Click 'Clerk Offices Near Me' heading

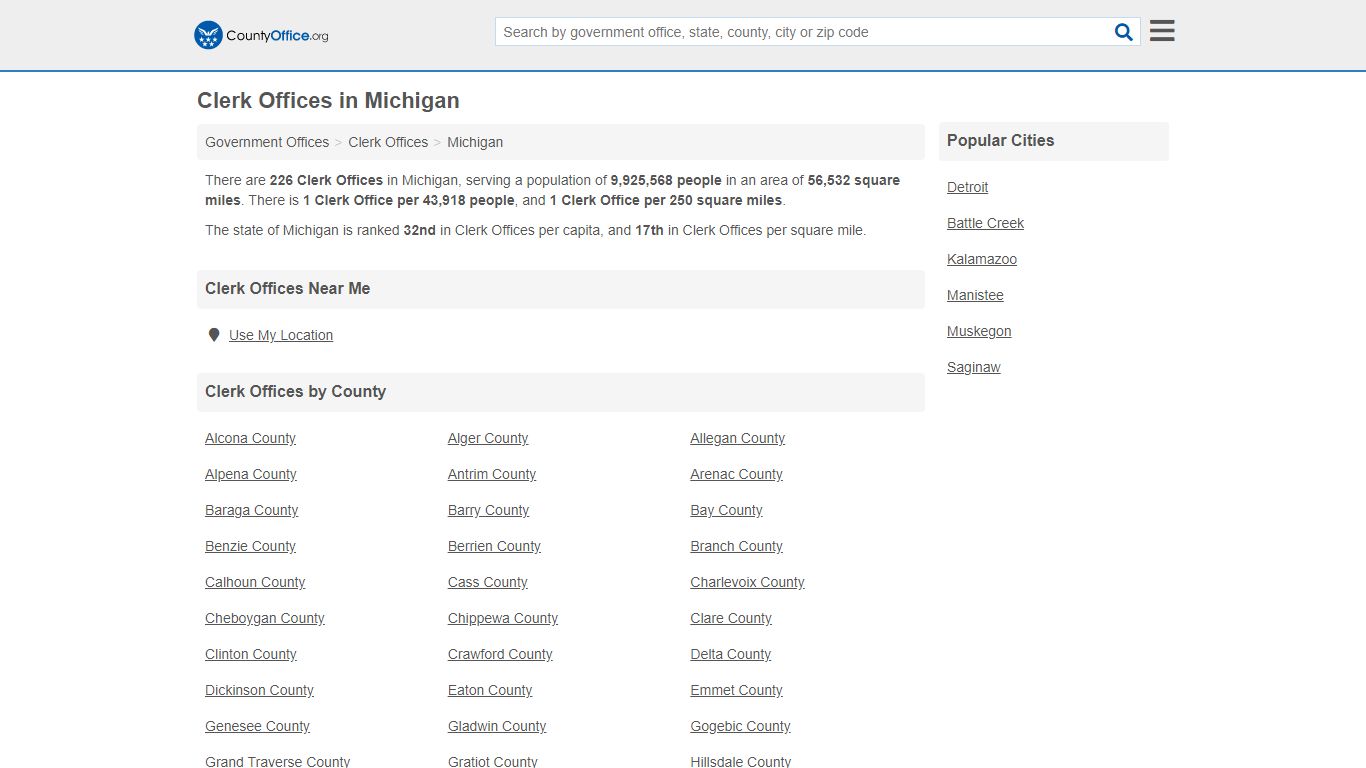tap(287, 289)
